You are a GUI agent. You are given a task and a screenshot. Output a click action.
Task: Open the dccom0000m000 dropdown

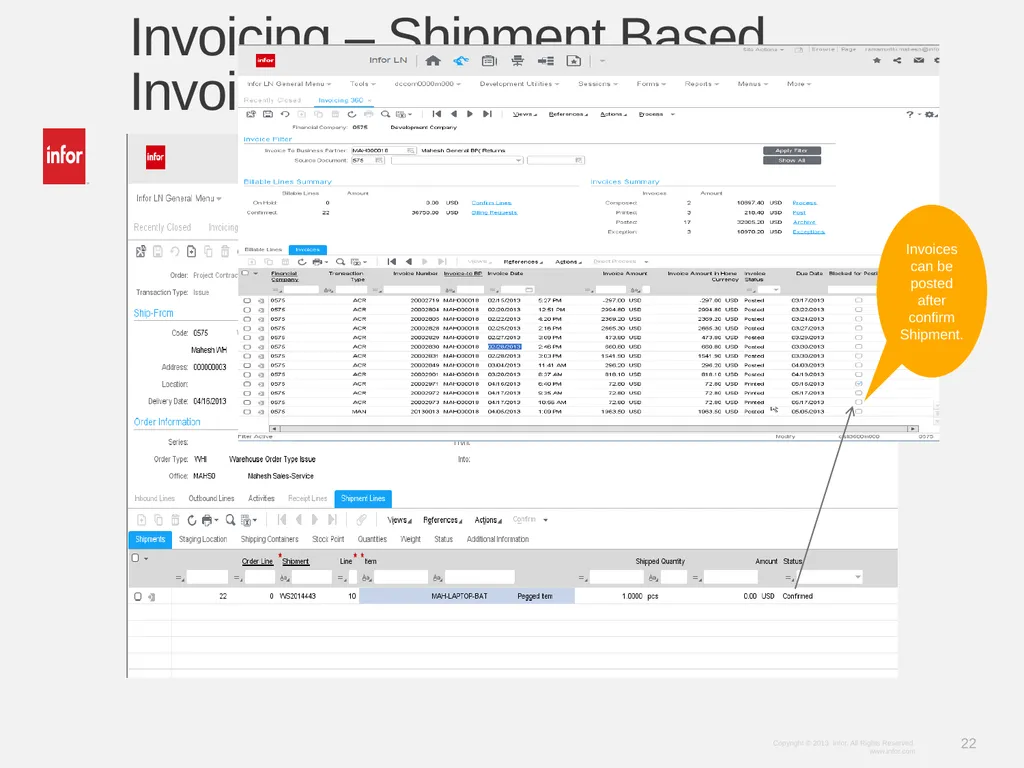(427, 84)
